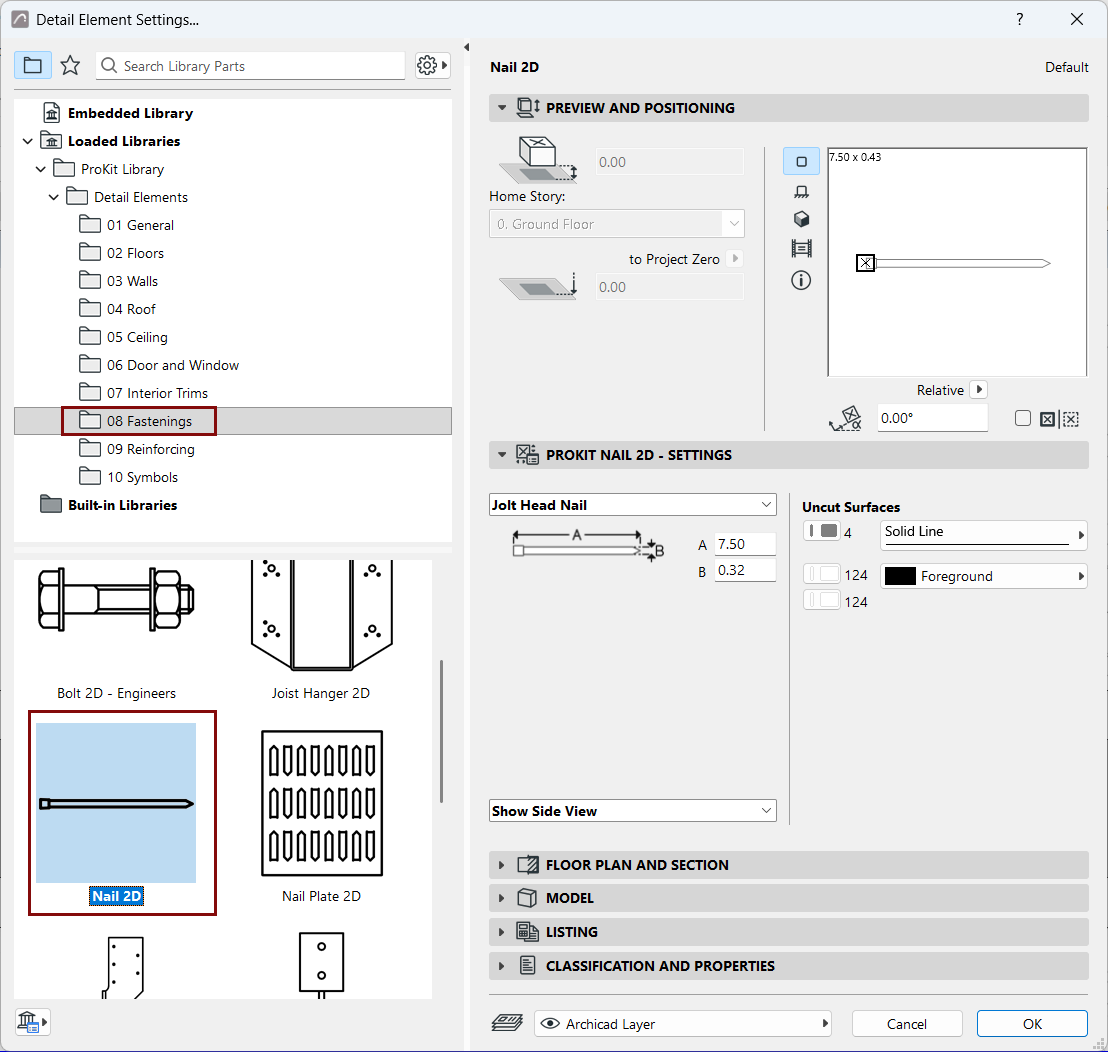Collapse the Loaded Libraries tree node
The height and width of the screenshot is (1052, 1108).
click(x=28, y=141)
